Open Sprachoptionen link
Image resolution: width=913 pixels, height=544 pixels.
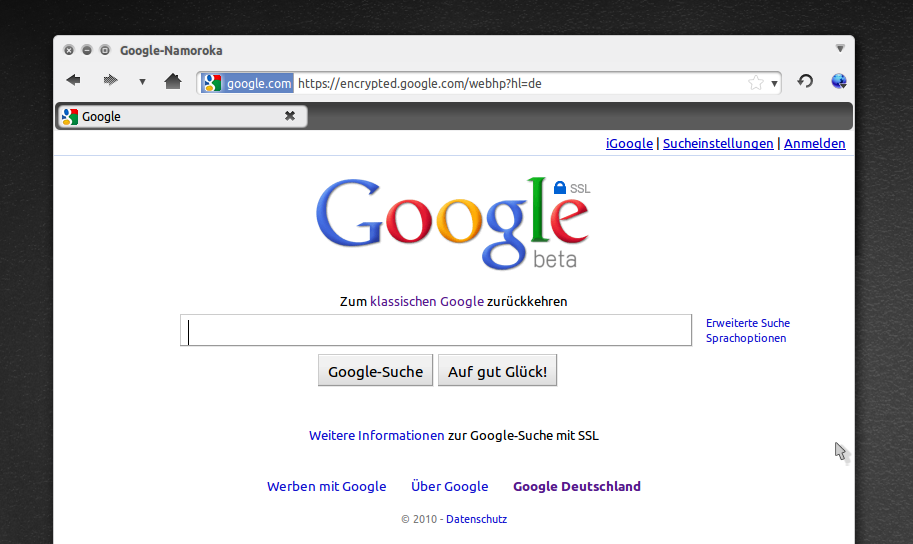746,338
